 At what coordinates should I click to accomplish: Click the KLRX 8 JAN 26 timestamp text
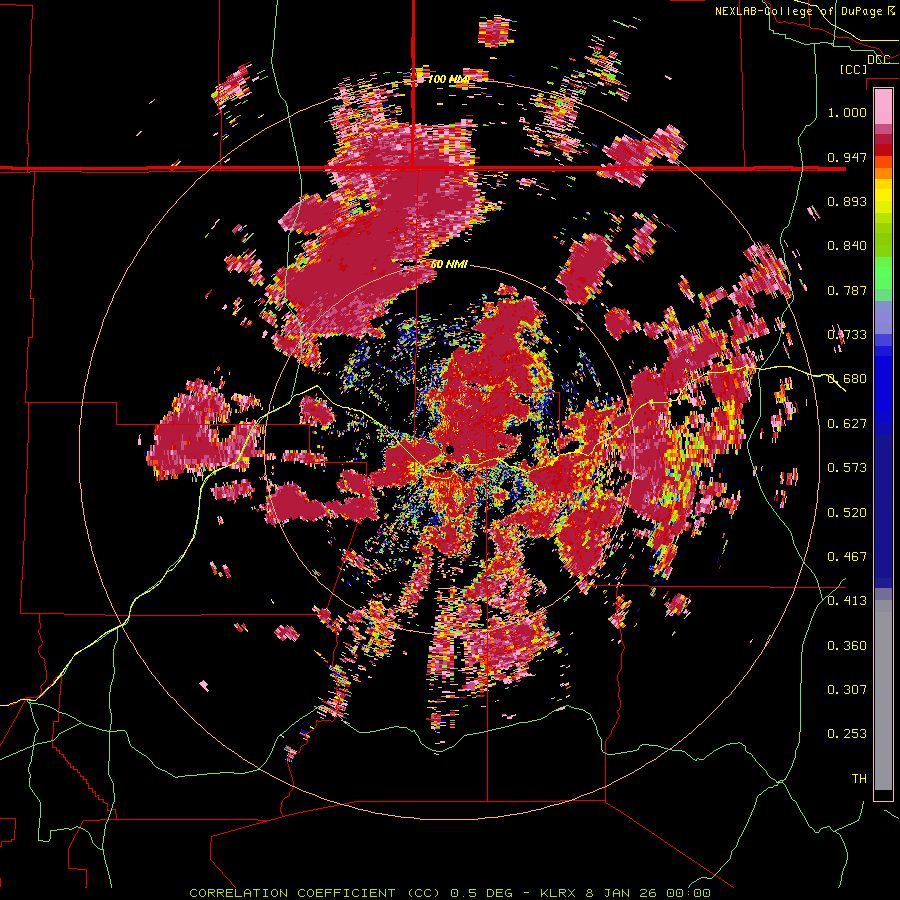pyautogui.click(x=625, y=893)
